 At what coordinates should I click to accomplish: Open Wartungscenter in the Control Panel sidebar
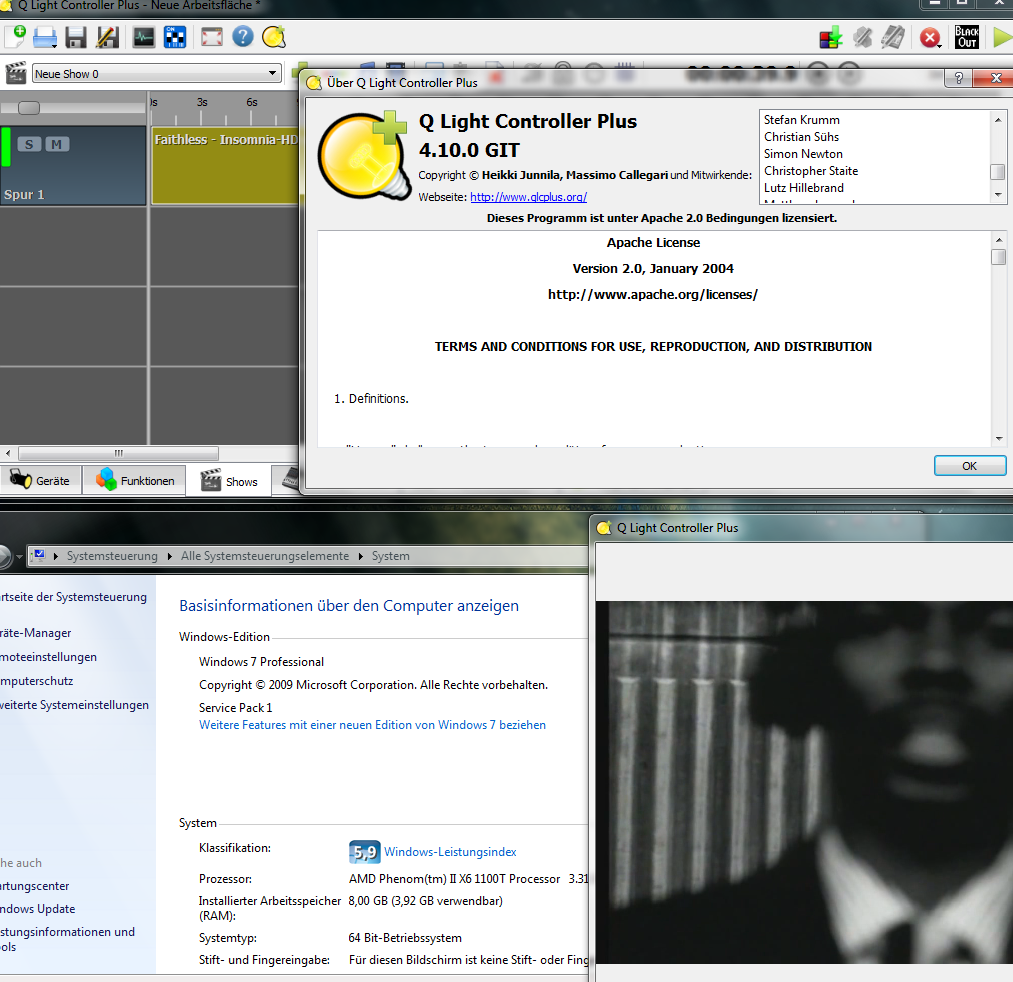(x=35, y=886)
